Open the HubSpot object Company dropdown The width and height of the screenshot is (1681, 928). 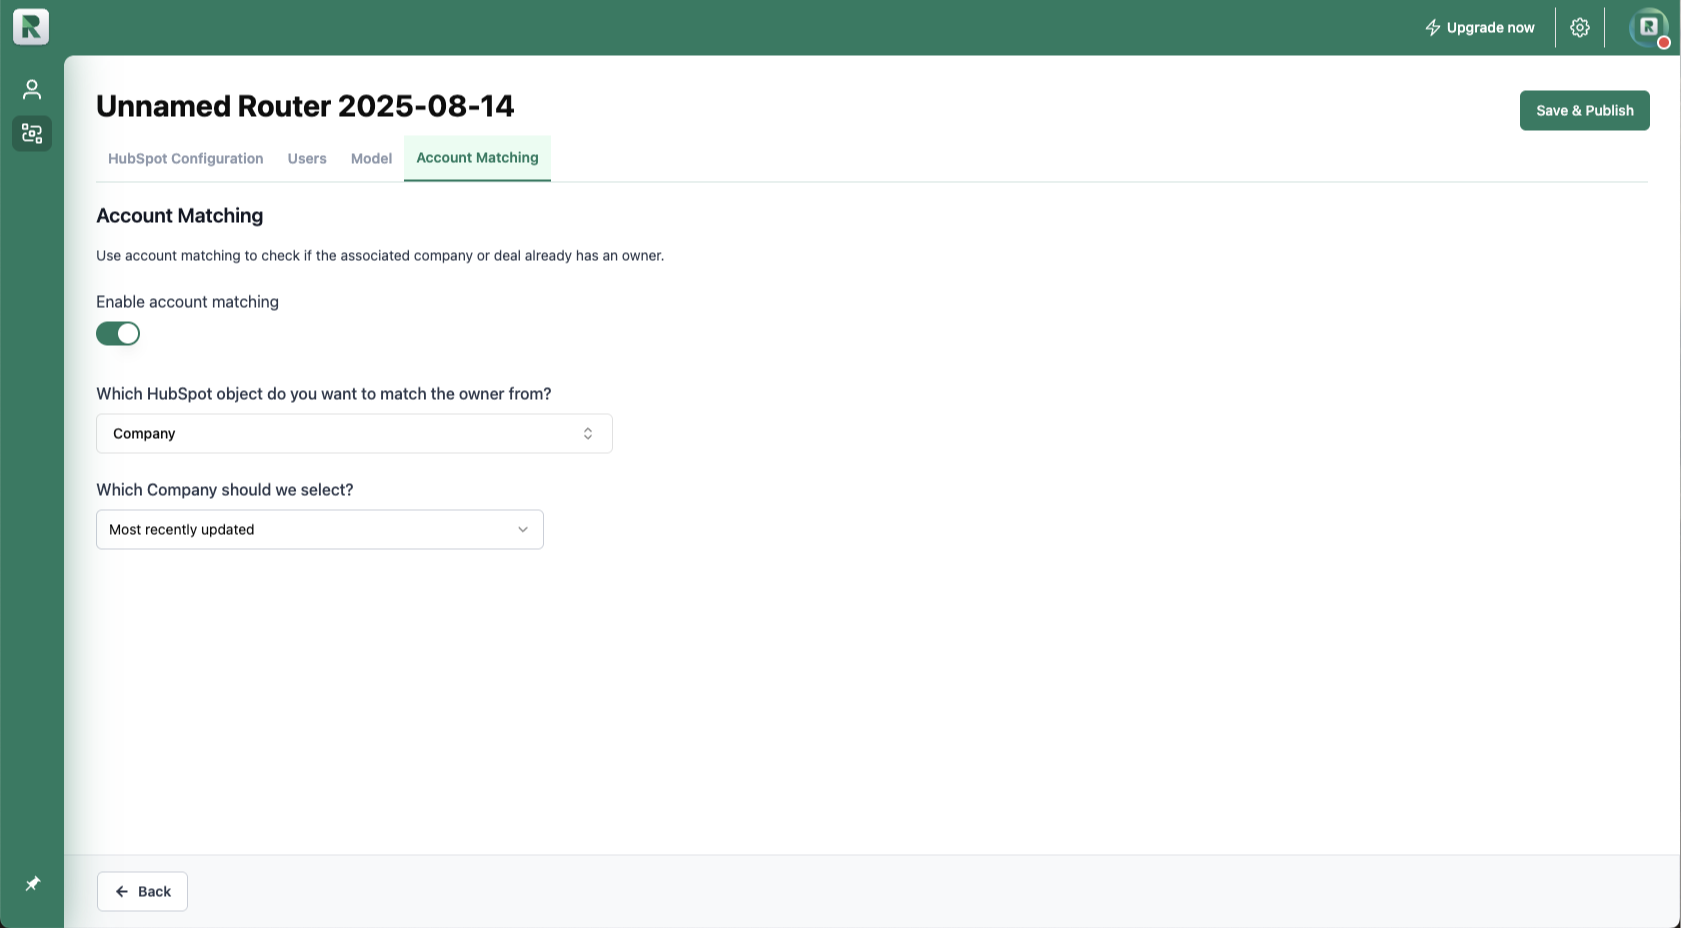pyautogui.click(x=354, y=434)
